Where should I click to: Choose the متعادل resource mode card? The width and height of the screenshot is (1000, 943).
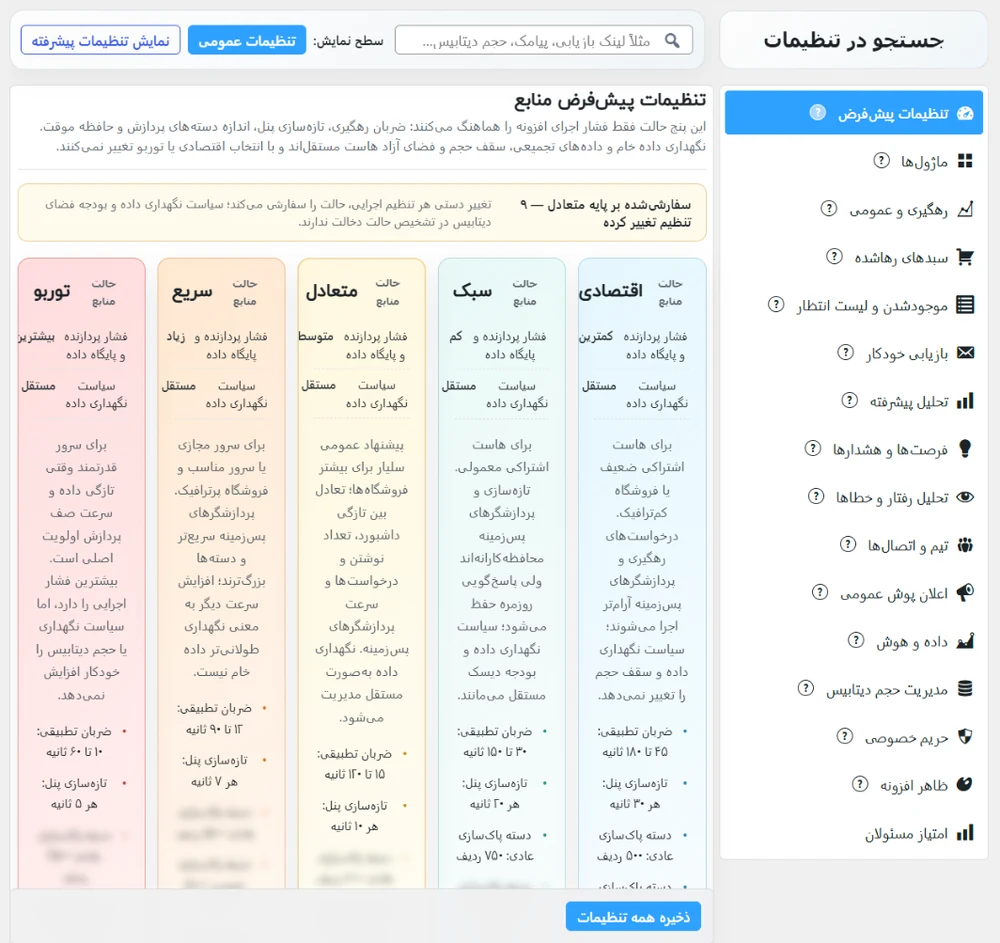(362, 574)
